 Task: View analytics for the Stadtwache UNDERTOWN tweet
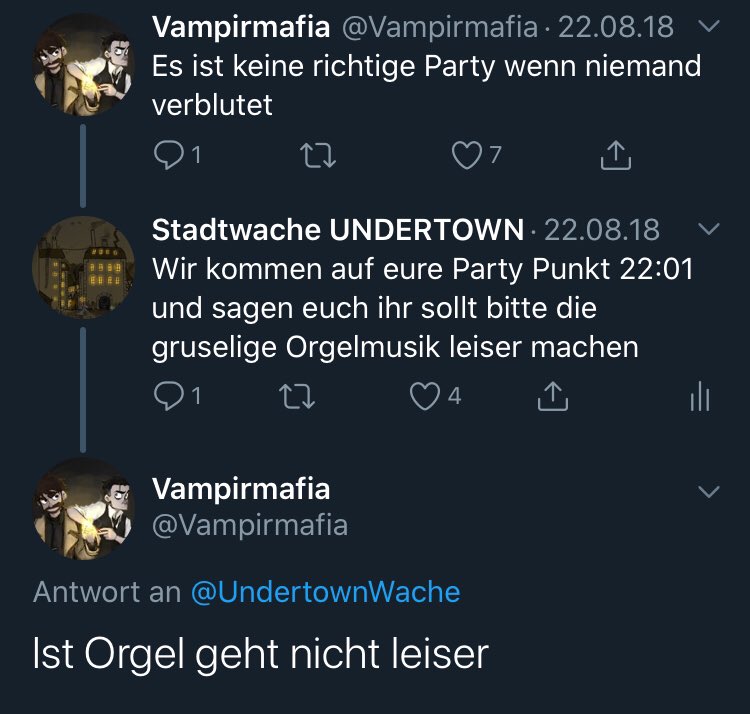699,397
